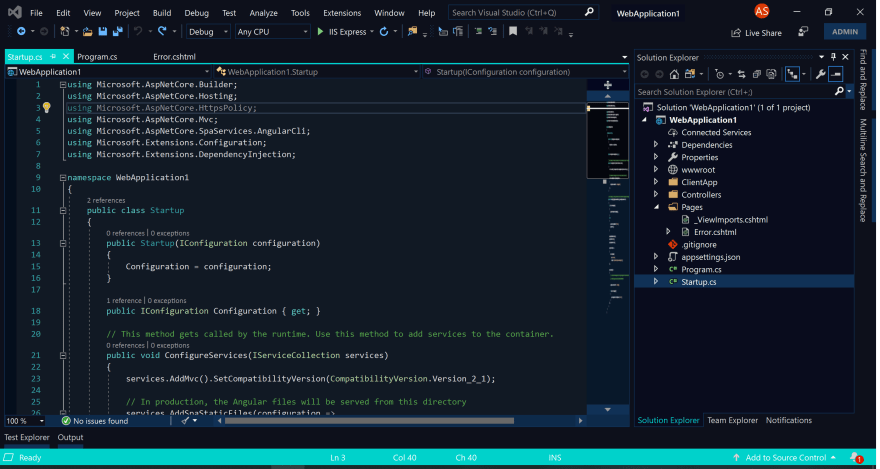Open the 100 % zoom level dropdown

[25, 421]
